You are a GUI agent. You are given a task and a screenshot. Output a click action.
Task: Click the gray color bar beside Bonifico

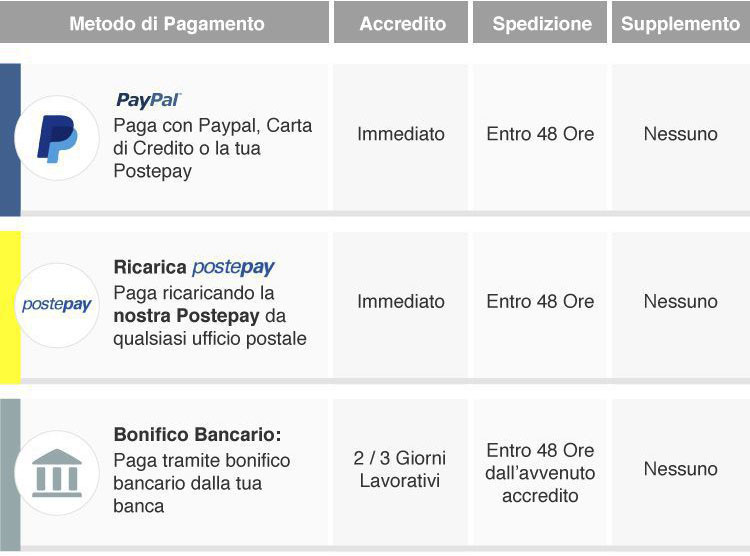coord(10,475)
